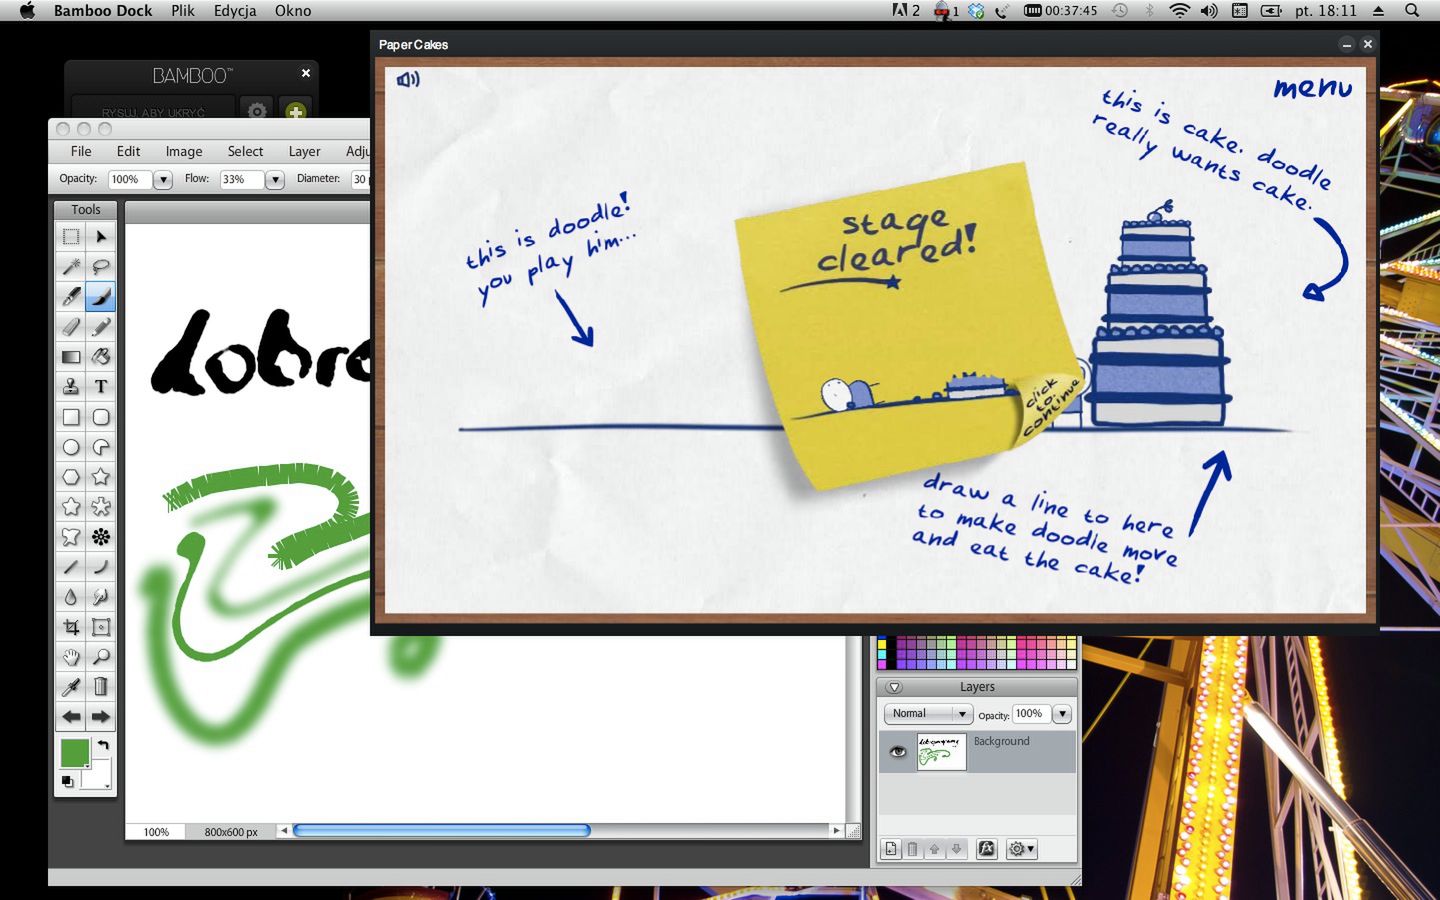This screenshot has width=1440, height=900.
Task: Select the eraser tool
Action: point(71,327)
